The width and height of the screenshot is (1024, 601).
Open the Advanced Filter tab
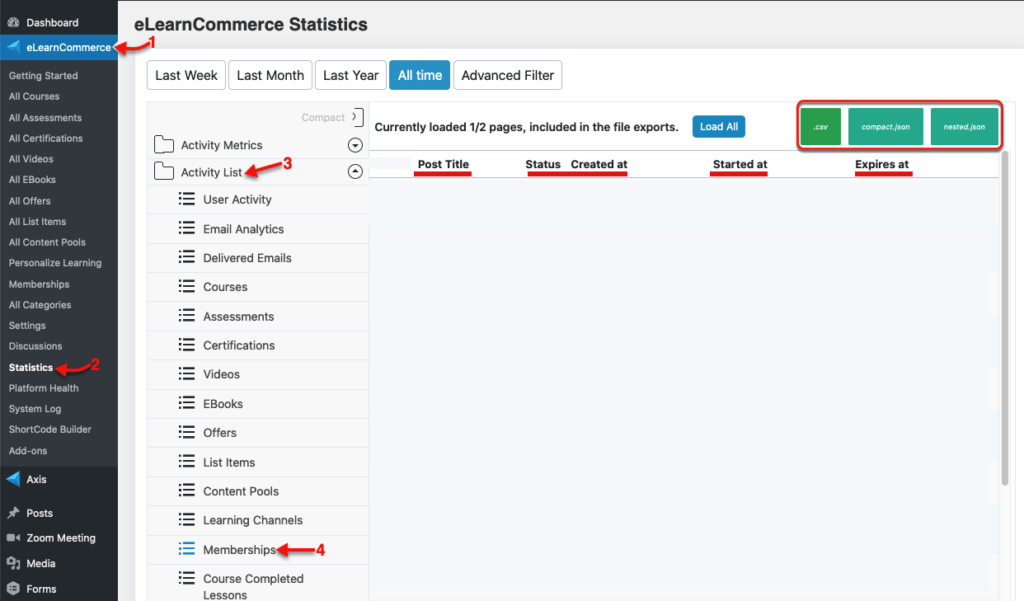[507, 75]
